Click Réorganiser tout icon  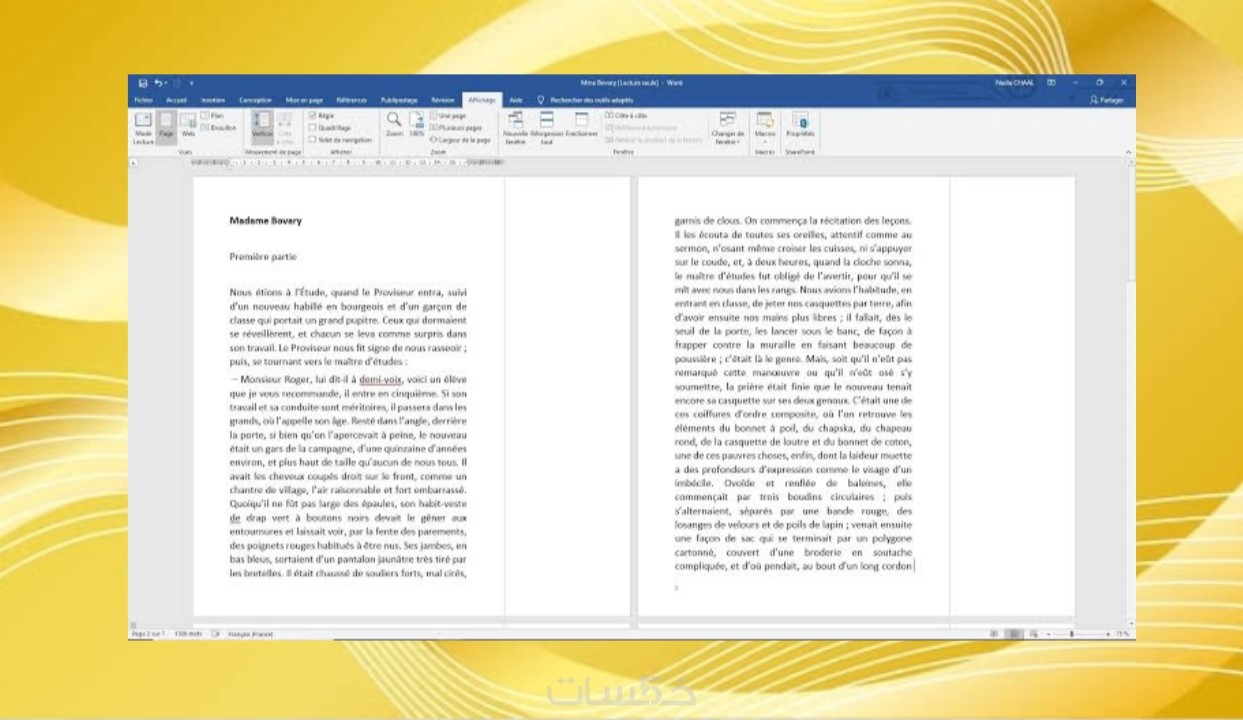(547, 128)
